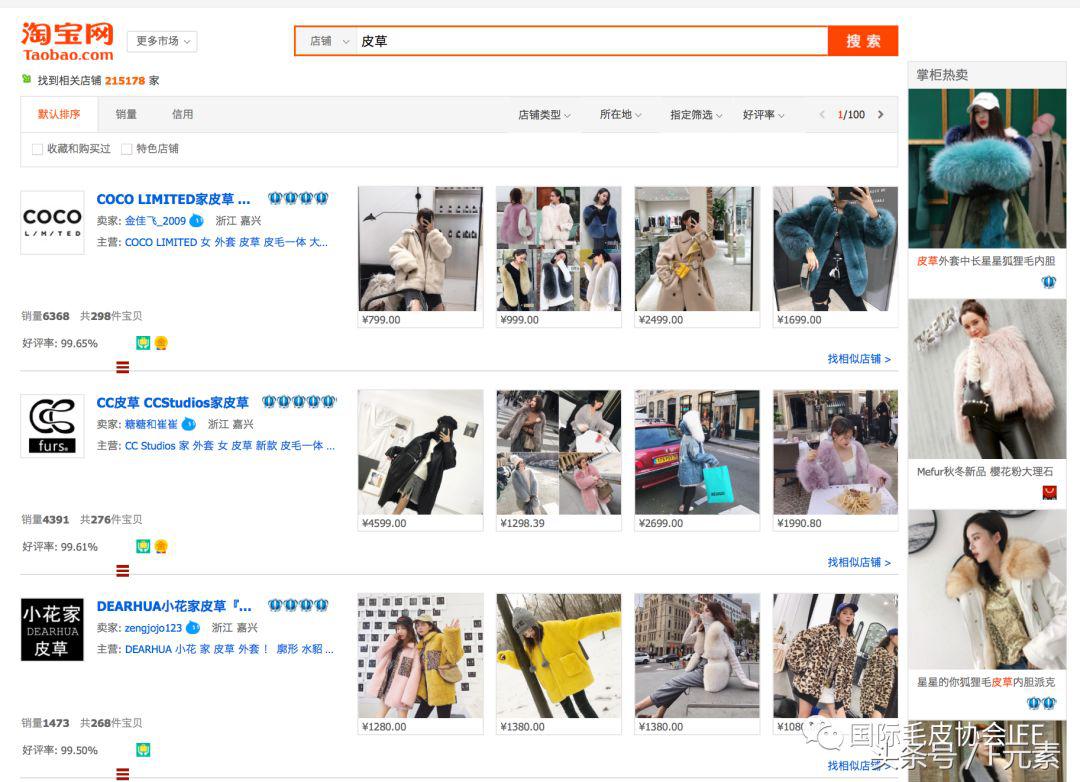Viewport: 1080px width, 782px height.
Task: Click crown badge under 皮草外套中长星星 sidebar item
Action: (1048, 282)
